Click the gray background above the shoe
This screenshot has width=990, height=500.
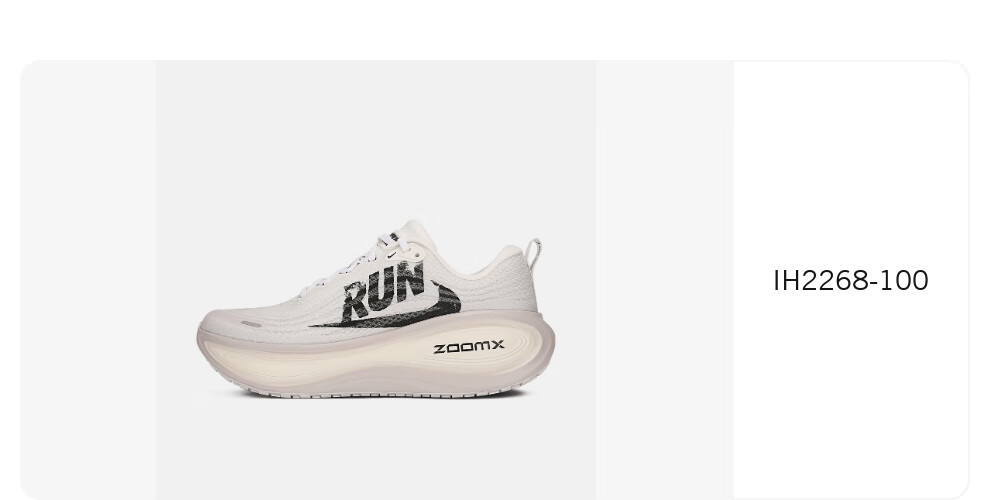pos(376,139)
